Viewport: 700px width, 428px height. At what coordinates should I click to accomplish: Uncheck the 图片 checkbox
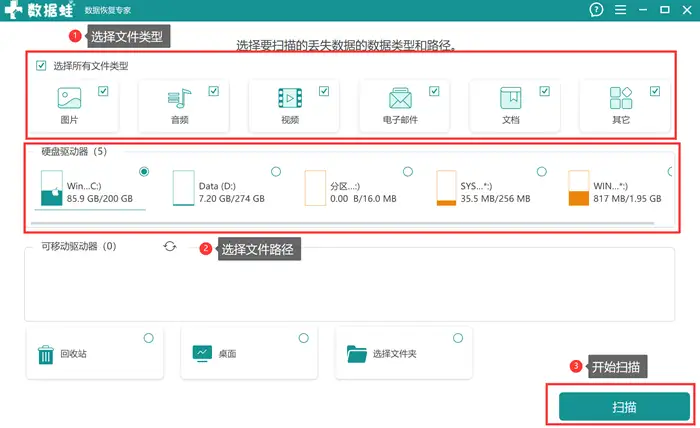103,91
